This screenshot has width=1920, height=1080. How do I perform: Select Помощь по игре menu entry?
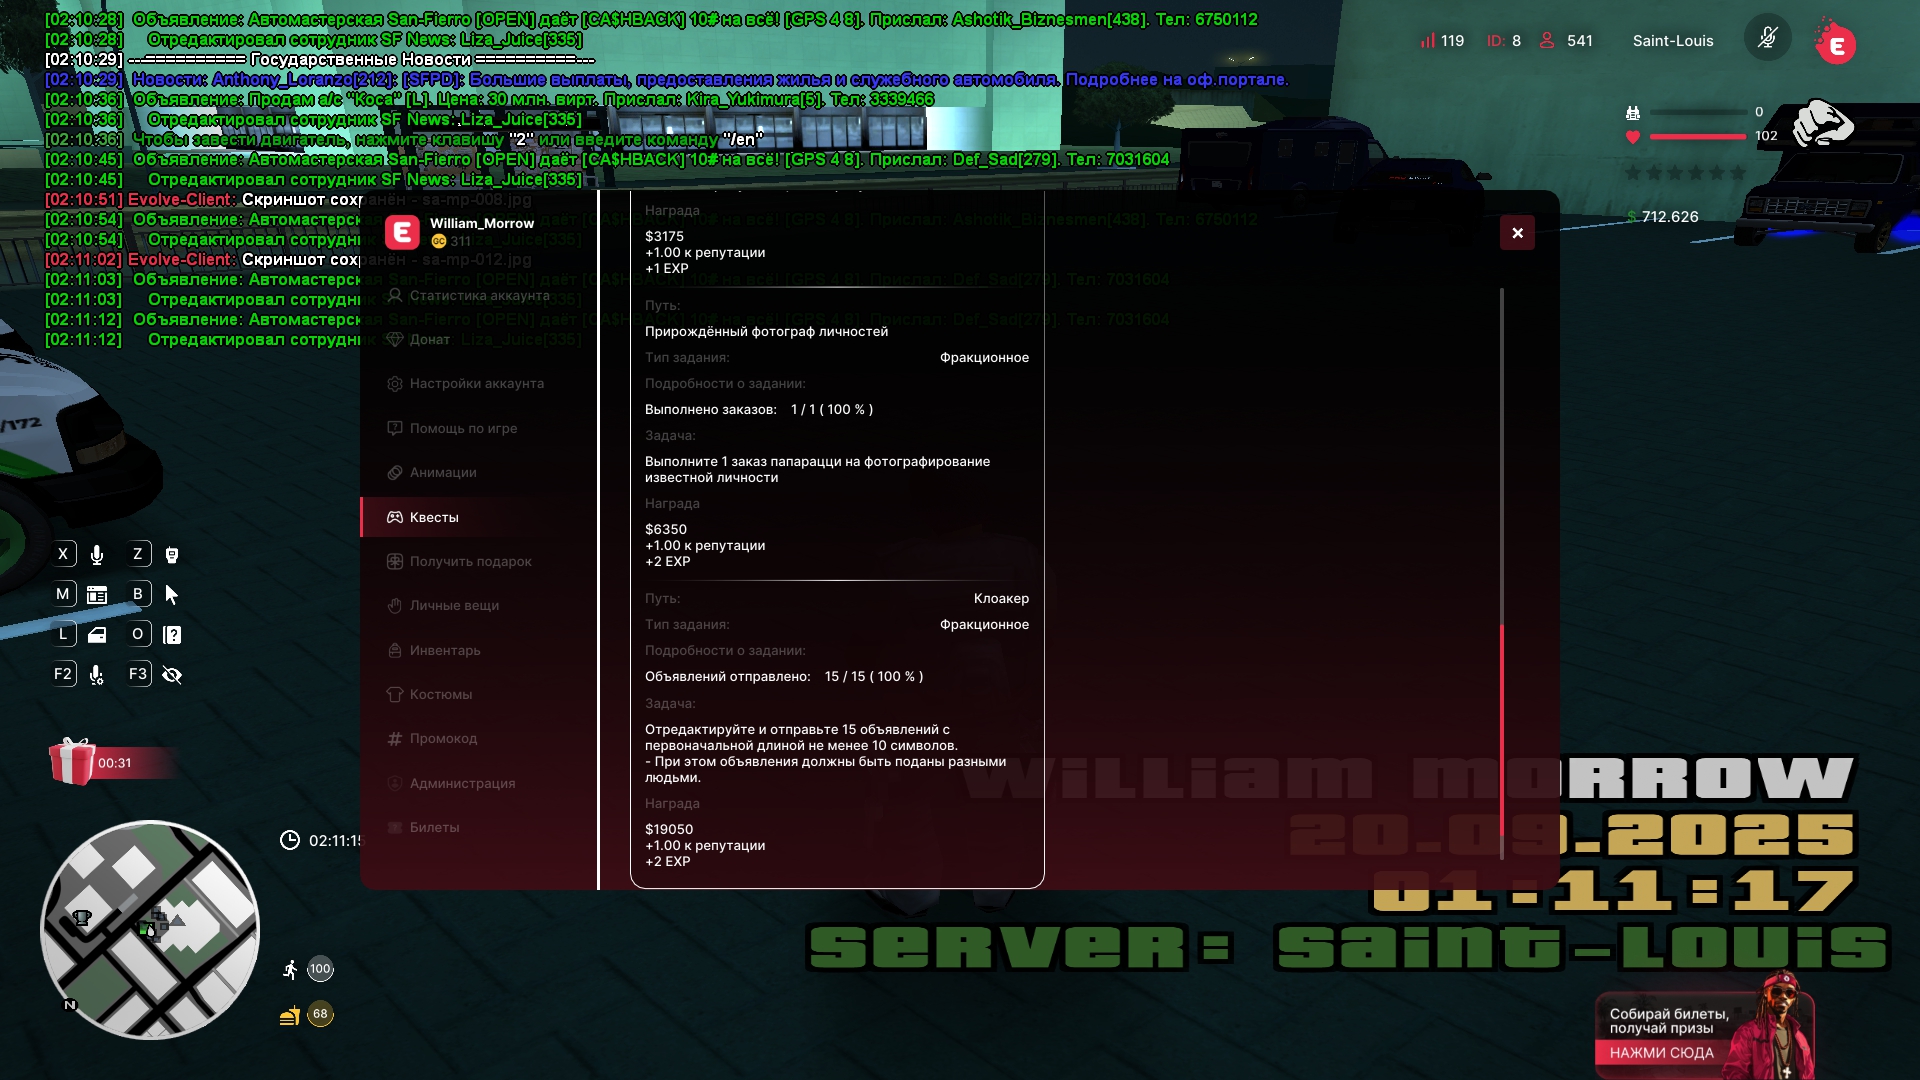[x=463, y=428]
